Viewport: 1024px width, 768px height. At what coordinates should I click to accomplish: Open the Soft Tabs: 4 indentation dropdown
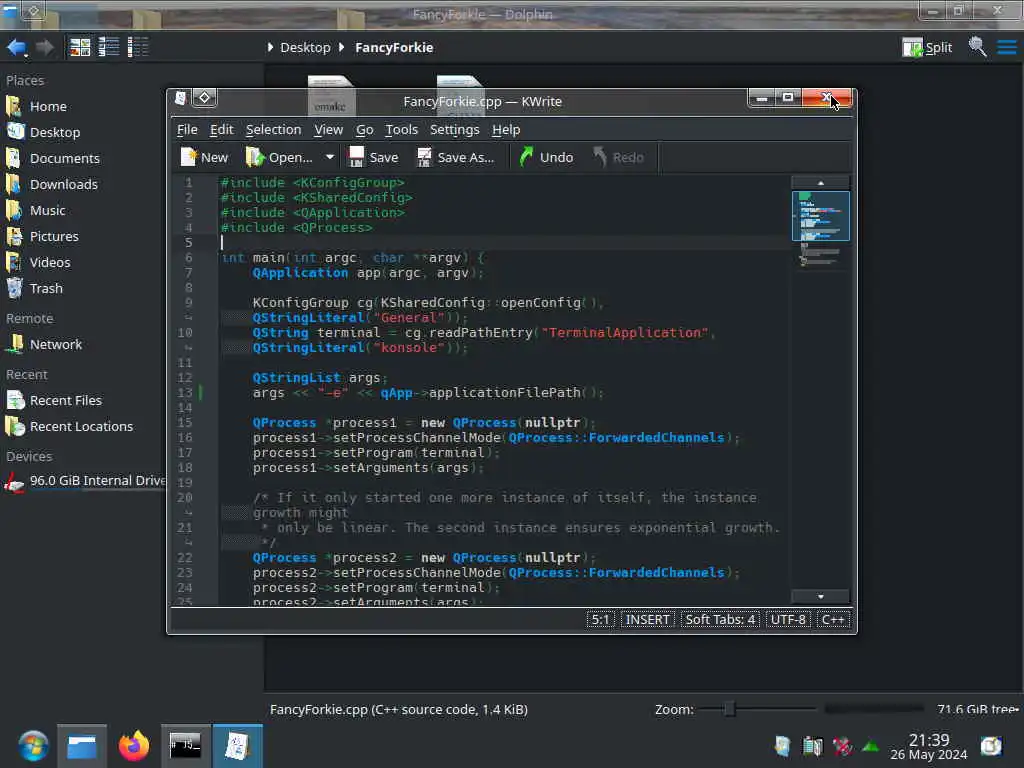[720, 619]
